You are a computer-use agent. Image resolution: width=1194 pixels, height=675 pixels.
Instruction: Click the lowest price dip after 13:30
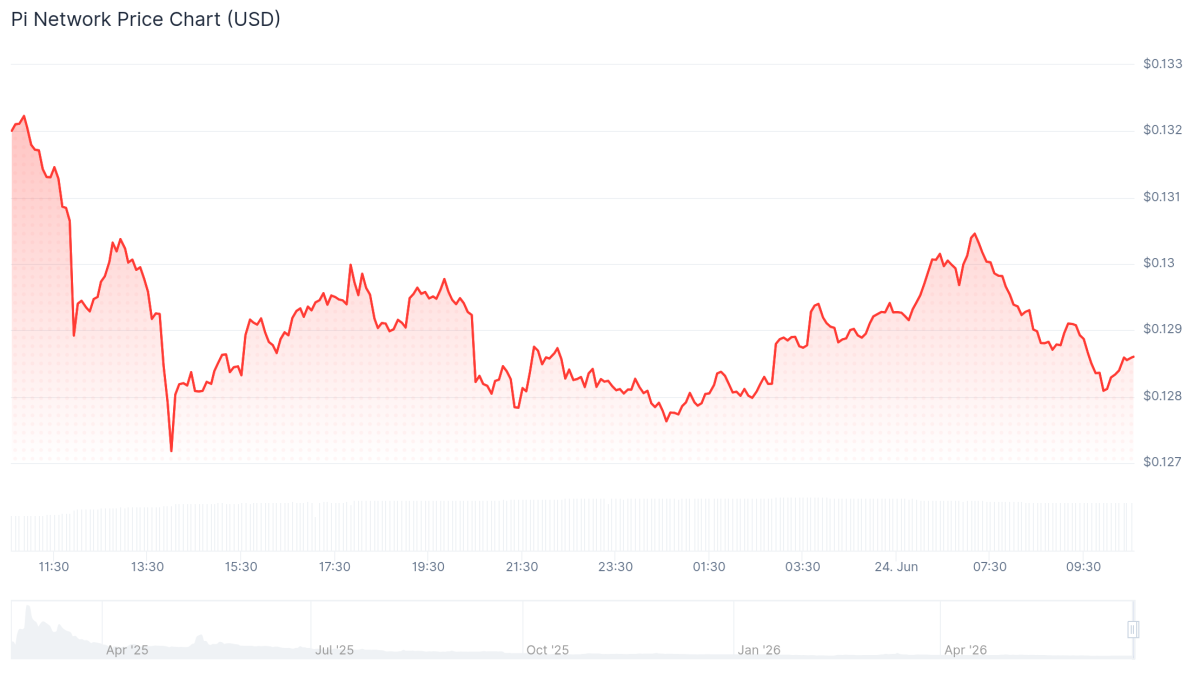[171, 449]
